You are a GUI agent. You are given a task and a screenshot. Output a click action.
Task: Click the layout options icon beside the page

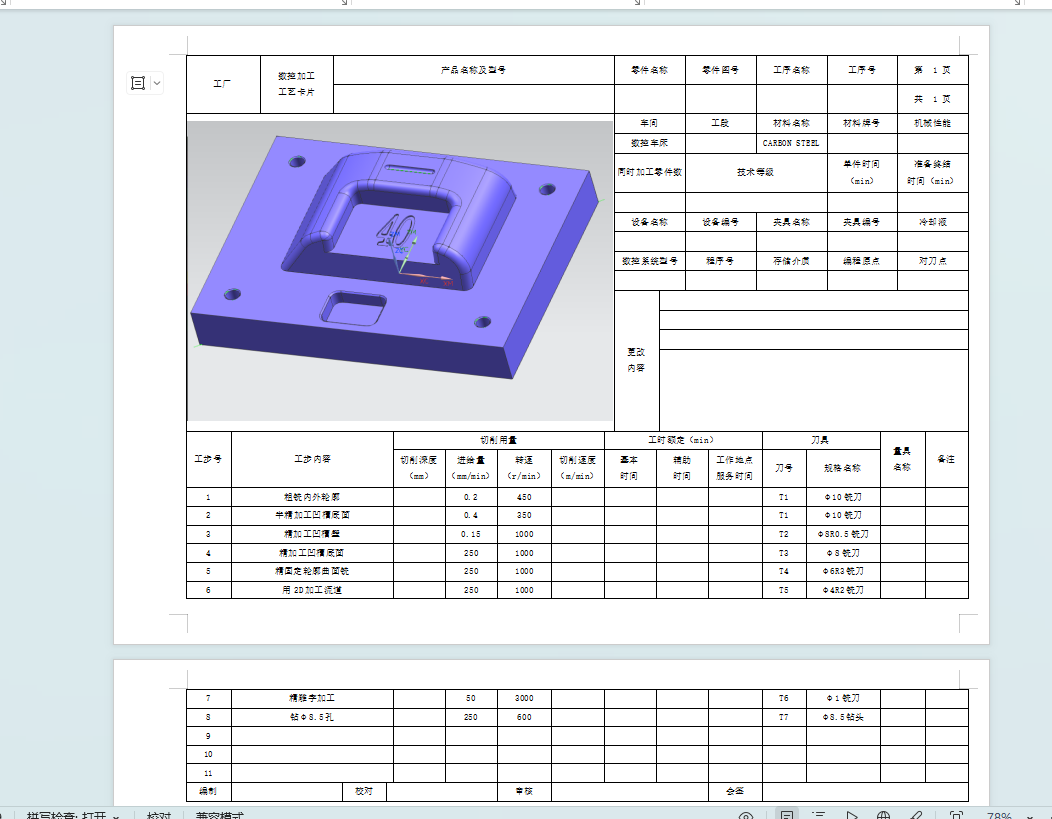tap(138, 83)
